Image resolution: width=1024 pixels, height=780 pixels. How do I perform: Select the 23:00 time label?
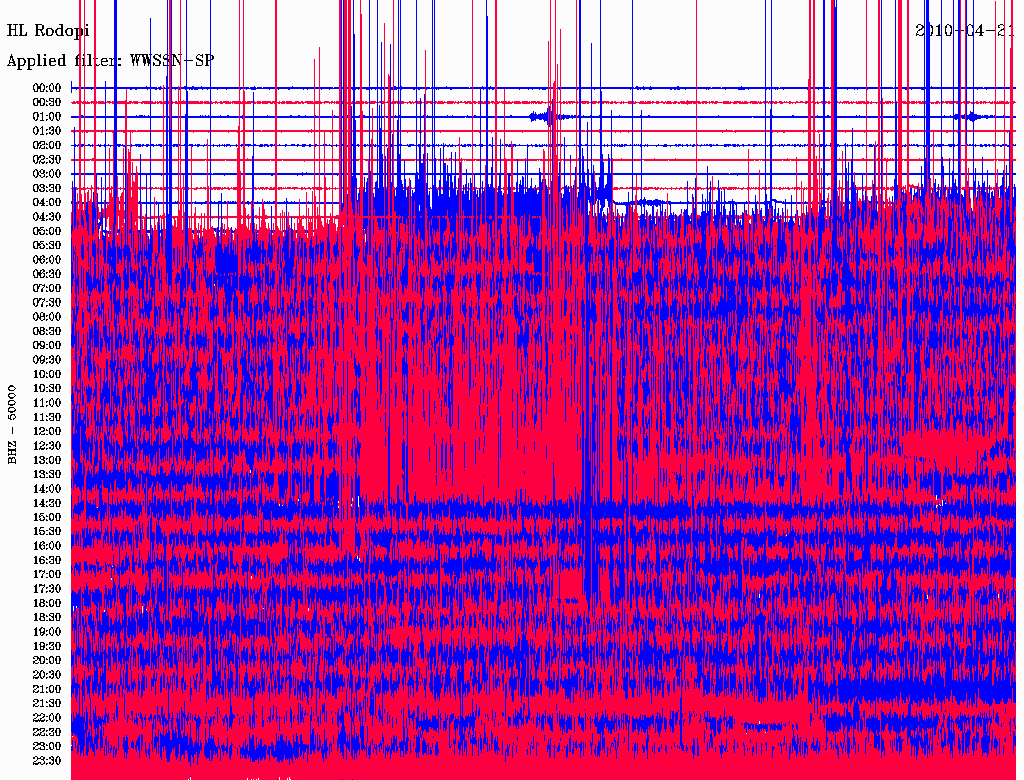pos(47,746)
